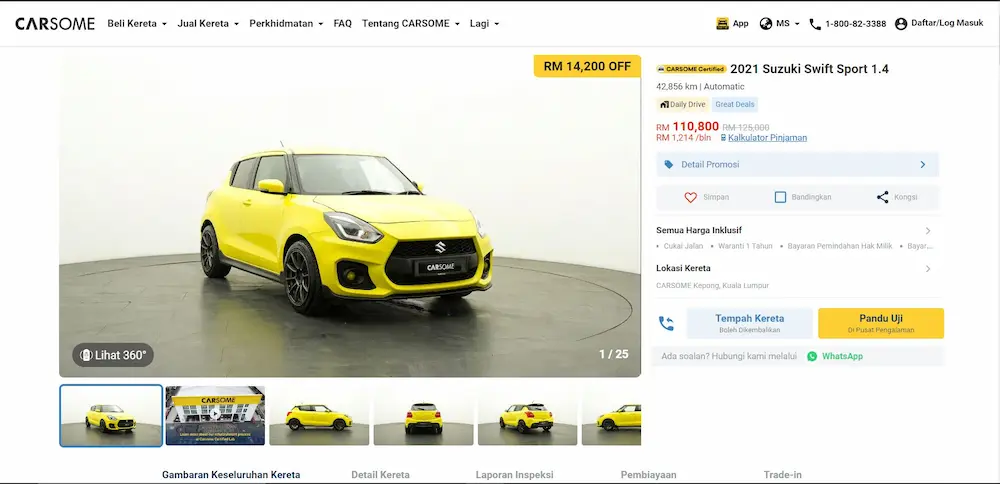Image resolution: width=1000 pixels, height=484 pixels.
Task: Click the globe language icon
Action: pos(766,24)
